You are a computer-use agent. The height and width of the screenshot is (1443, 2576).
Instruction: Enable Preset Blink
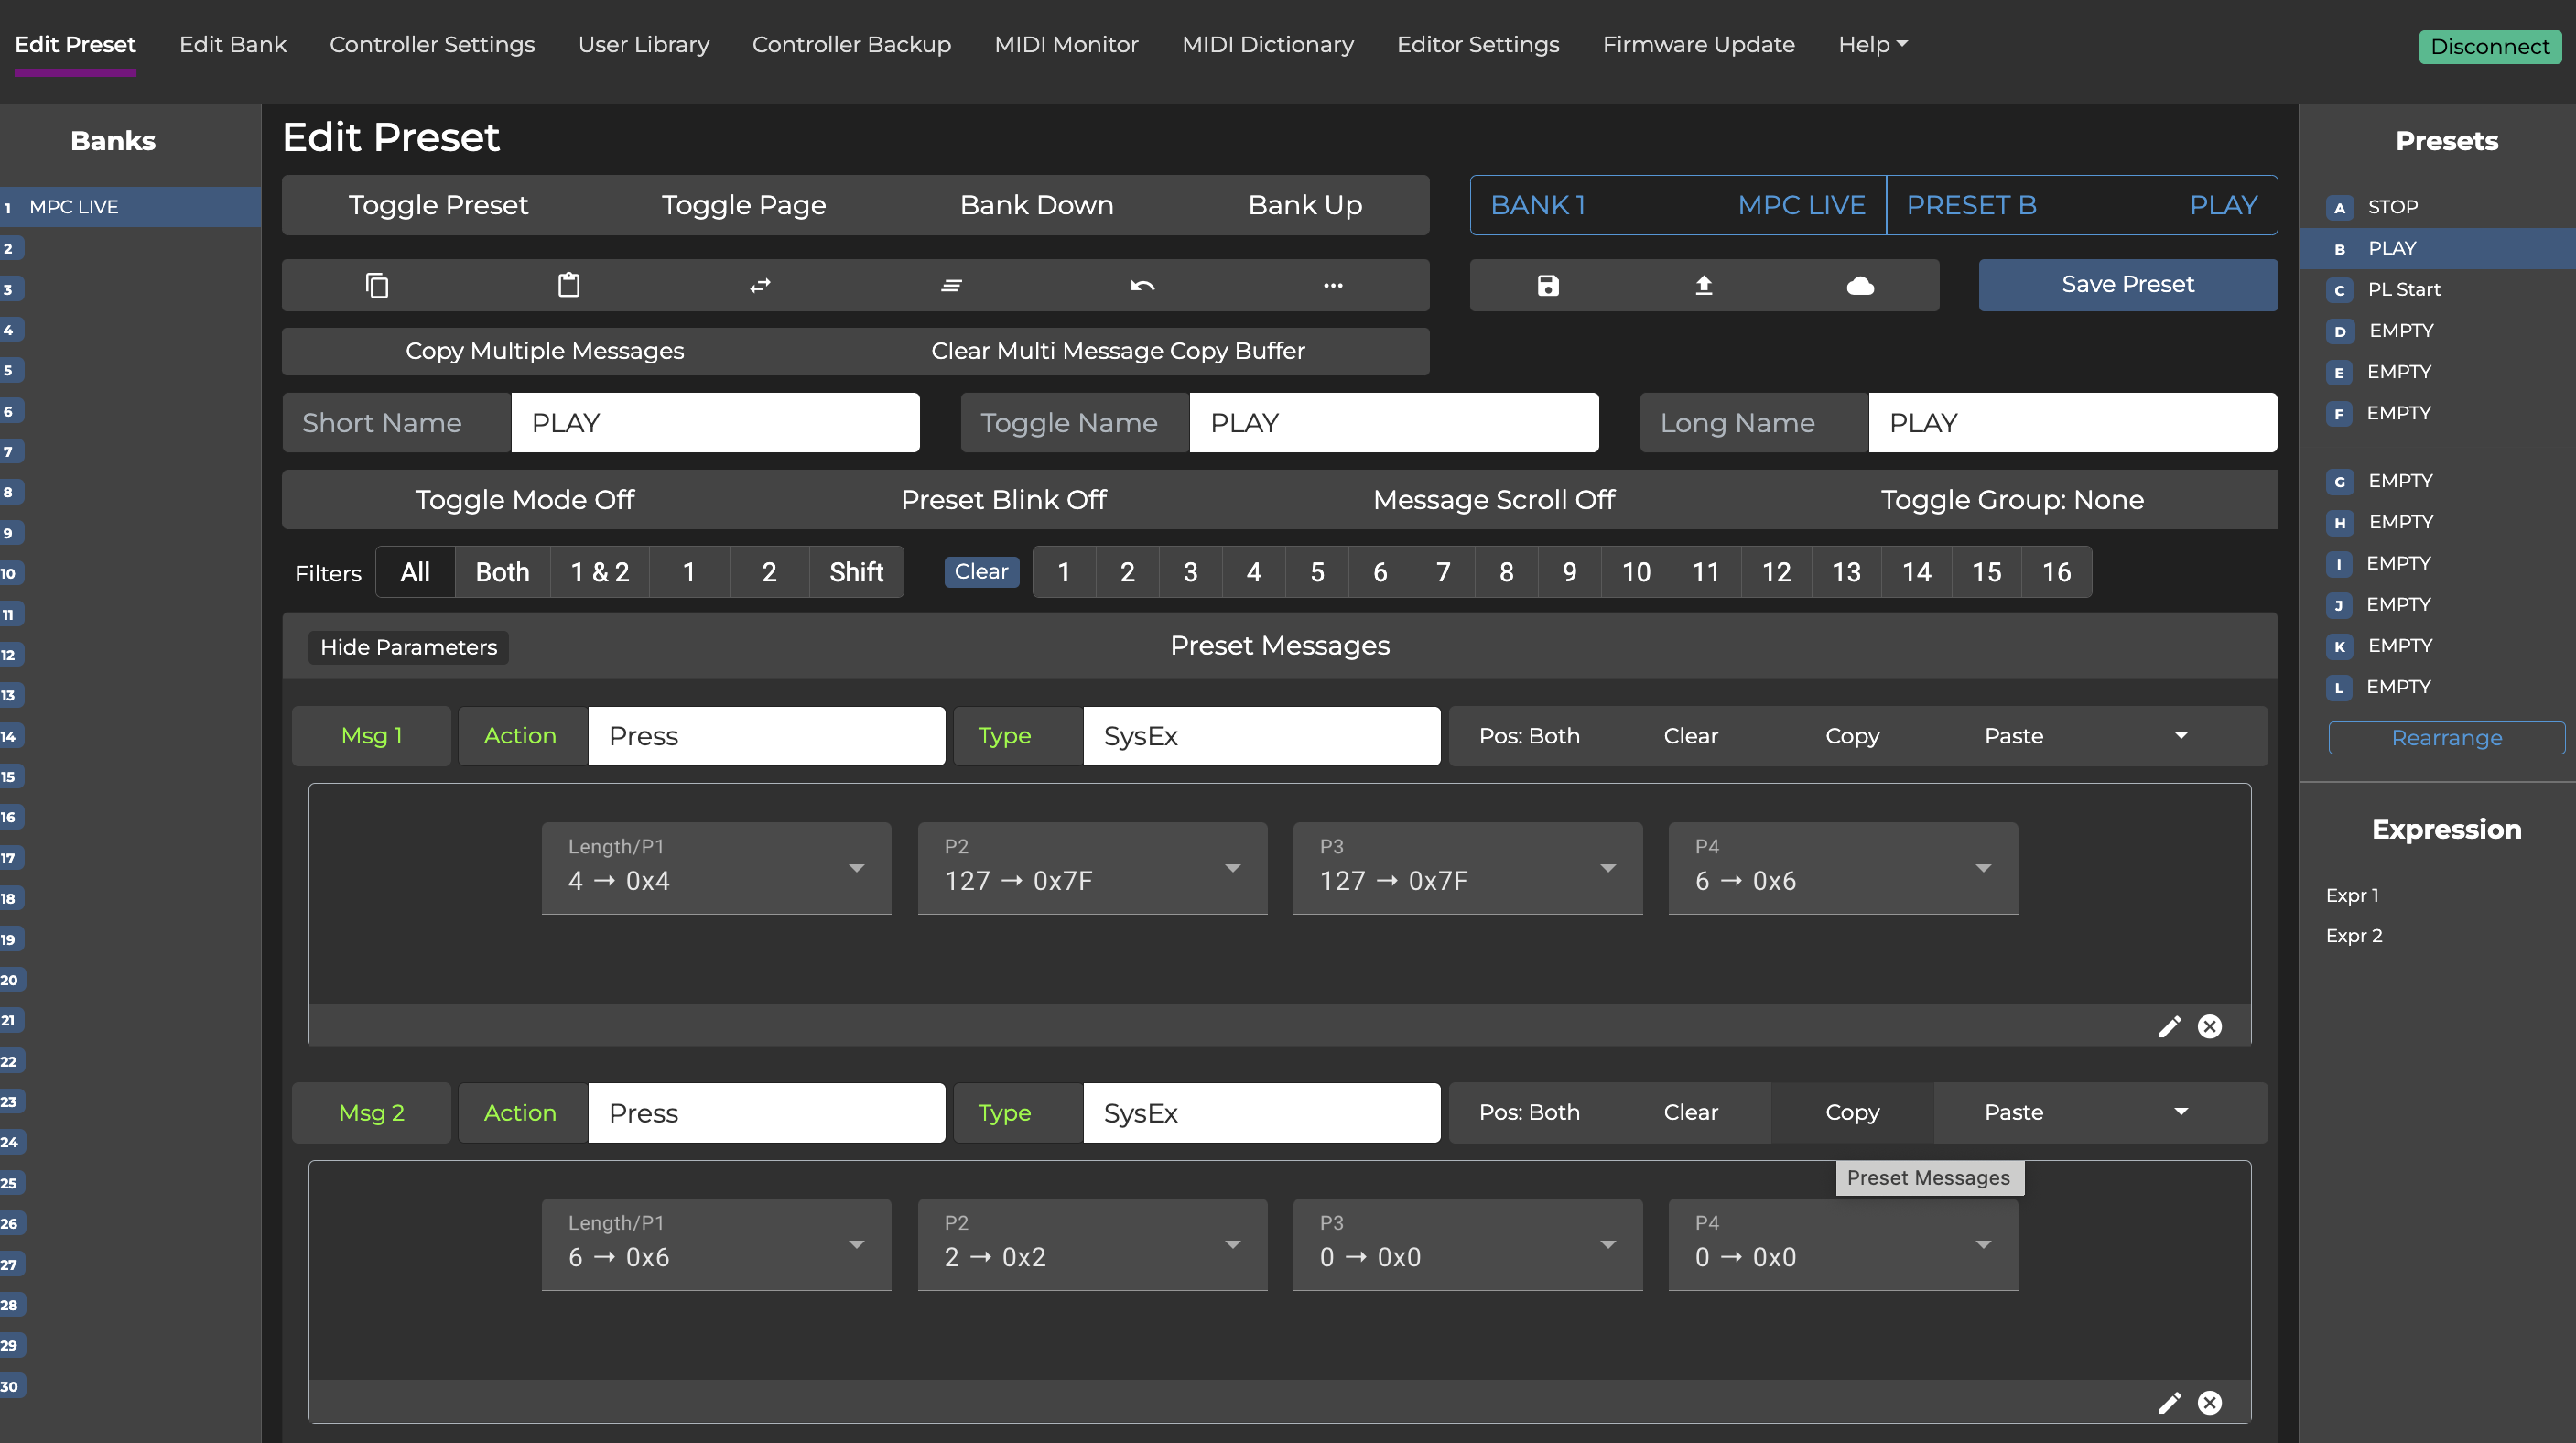[x=1003, y=500]
